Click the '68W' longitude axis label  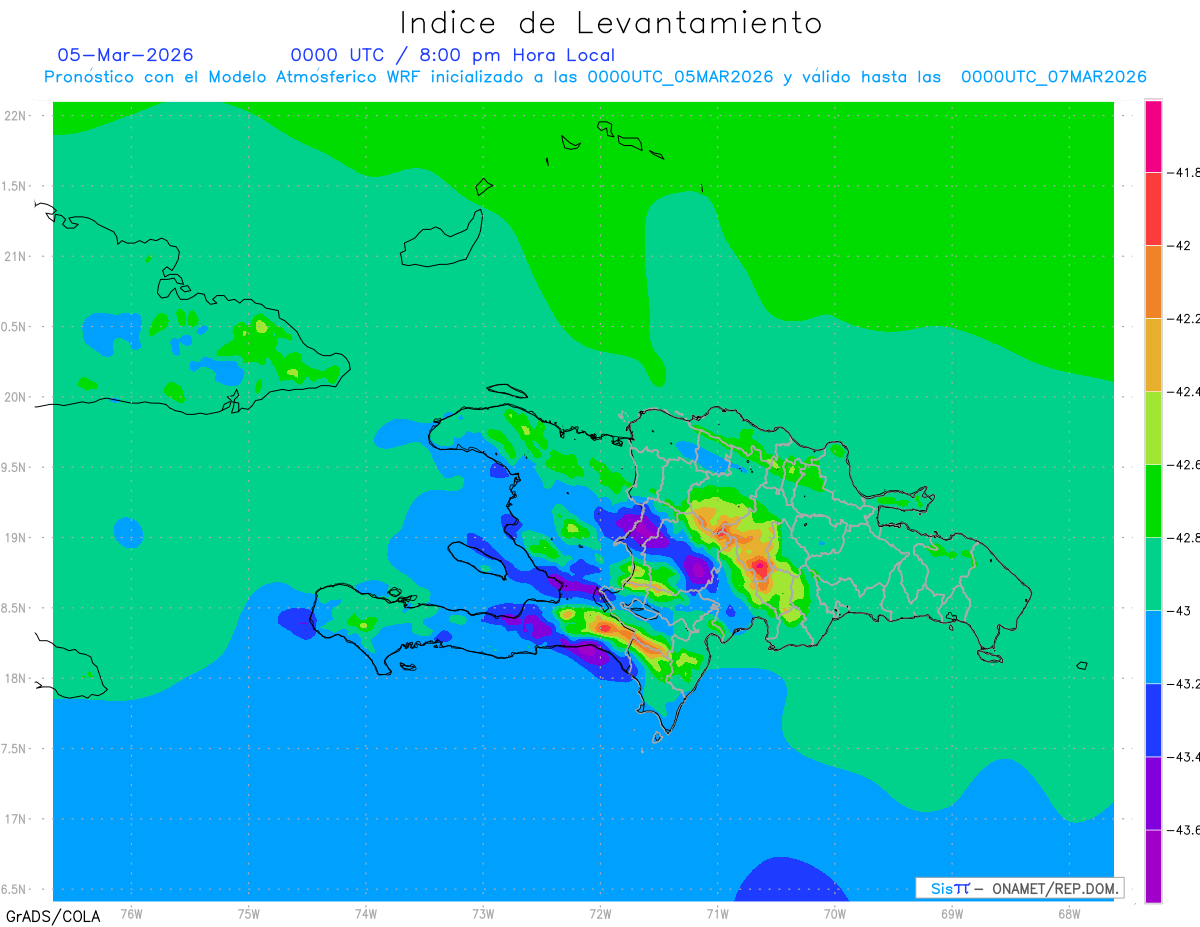point(1069,913)
